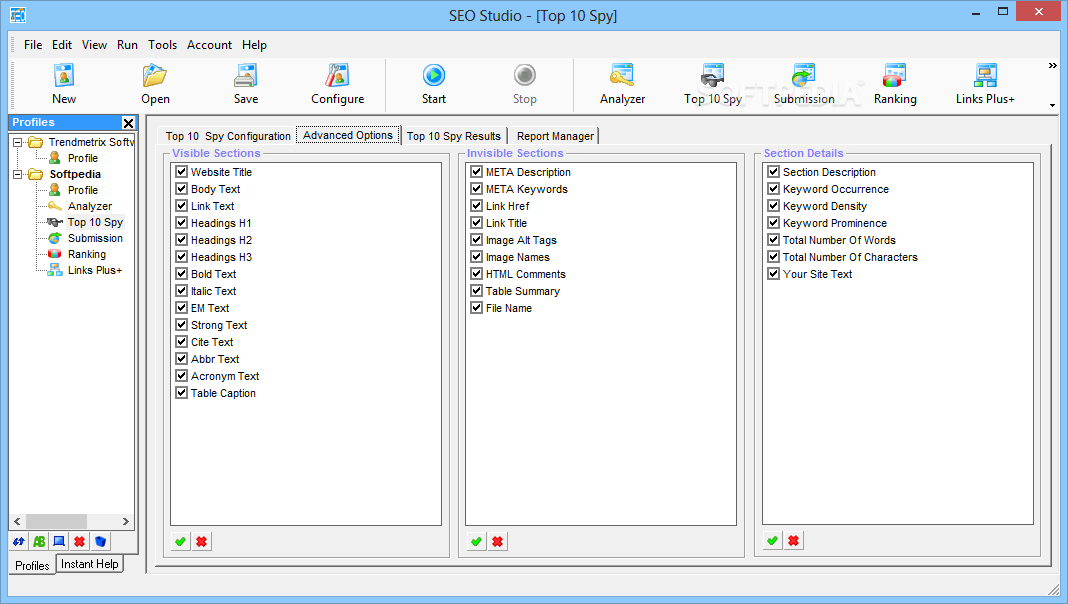Select Ranking in the profiles tree
This screenshot has height=604, width=1068.
(87, 254)
